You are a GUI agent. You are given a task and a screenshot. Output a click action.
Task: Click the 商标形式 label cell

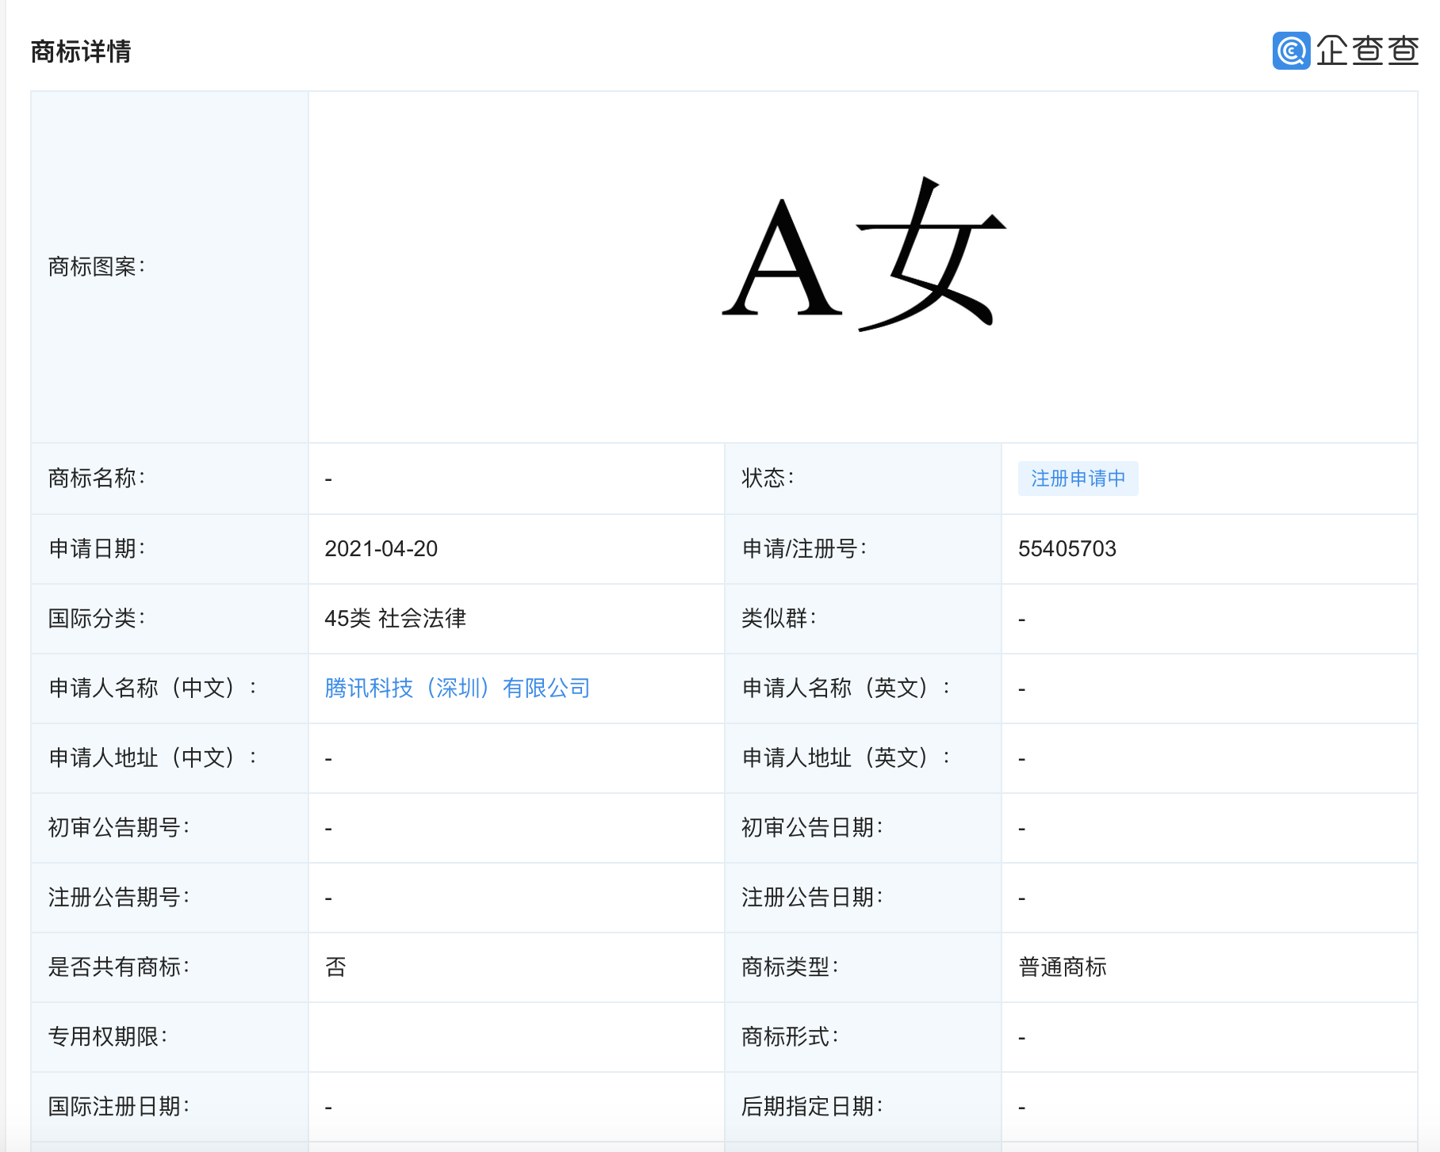(791, 1037)
